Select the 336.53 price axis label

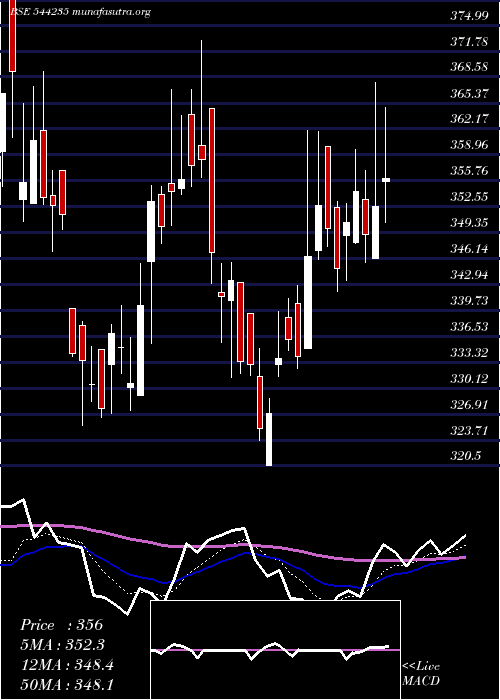[x=469, y=327]
